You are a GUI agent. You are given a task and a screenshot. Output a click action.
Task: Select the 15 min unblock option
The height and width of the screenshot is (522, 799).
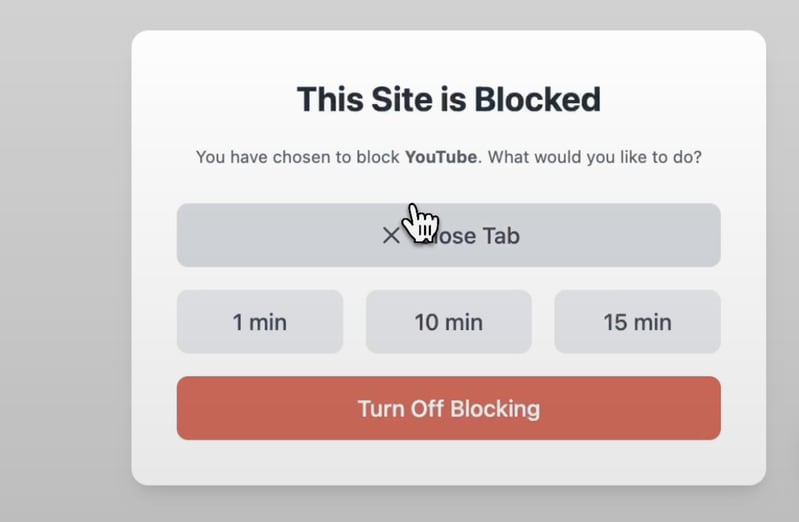coord(637,322)
